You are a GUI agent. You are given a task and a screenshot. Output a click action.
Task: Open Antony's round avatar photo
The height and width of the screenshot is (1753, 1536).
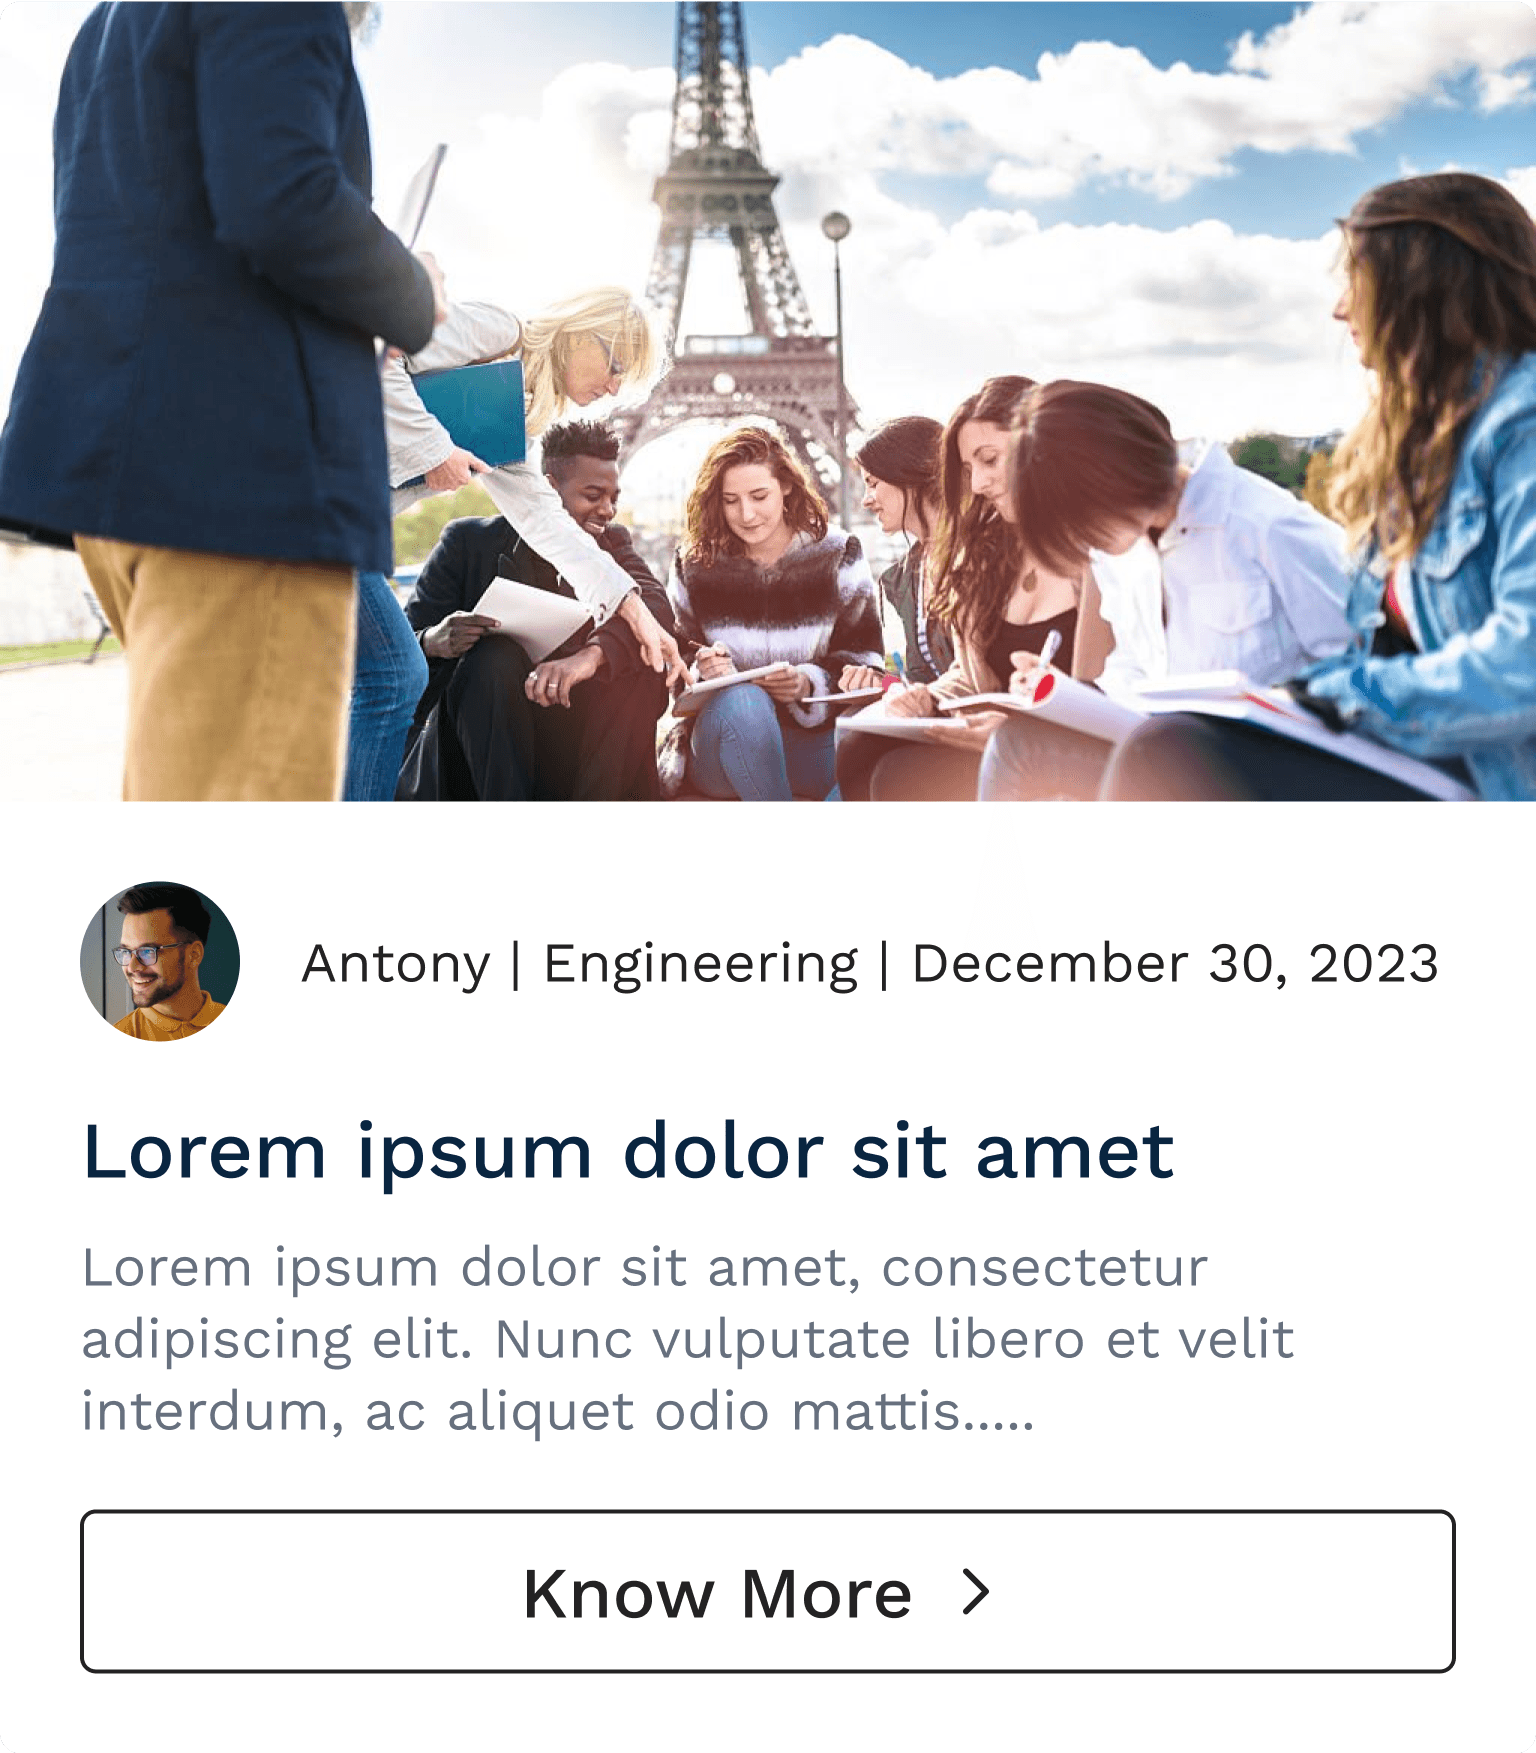[160, 961]
